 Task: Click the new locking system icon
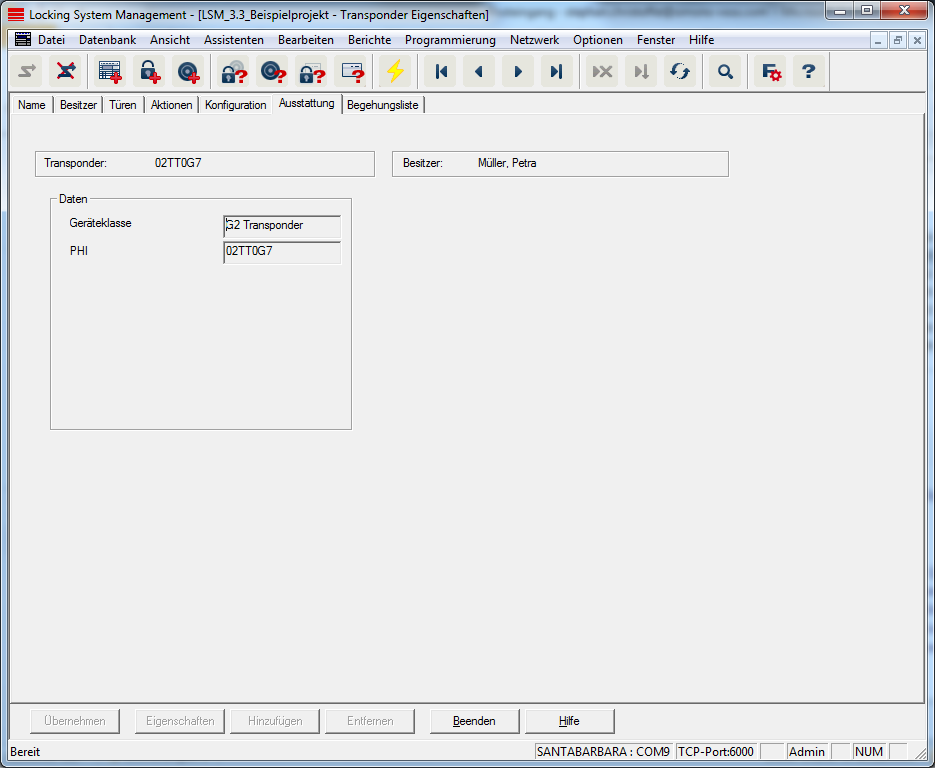(x=110, y=72)
